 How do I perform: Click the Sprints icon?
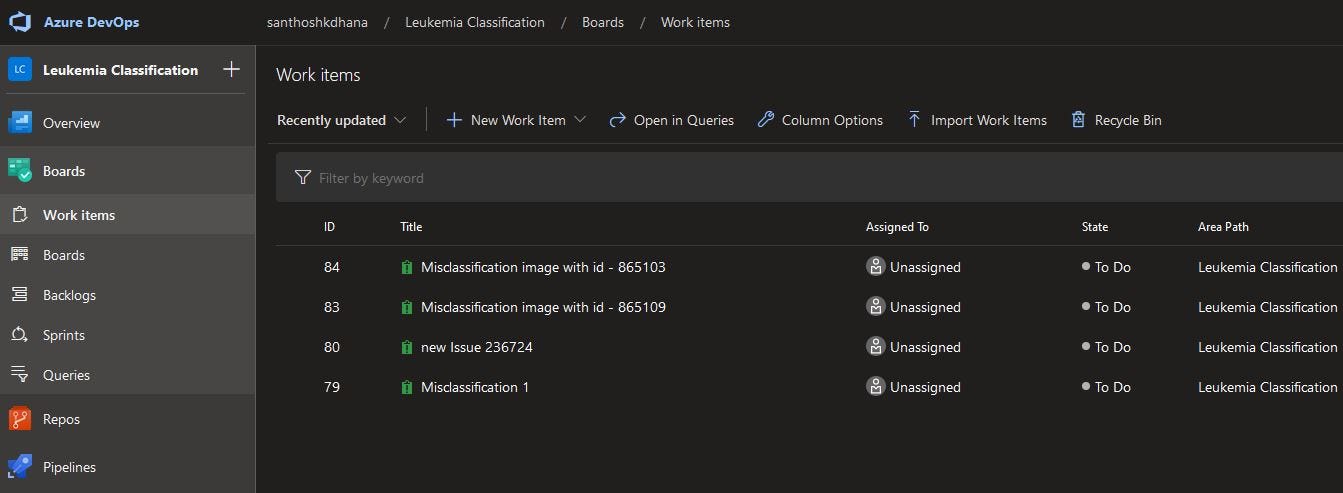click(19, 334)
